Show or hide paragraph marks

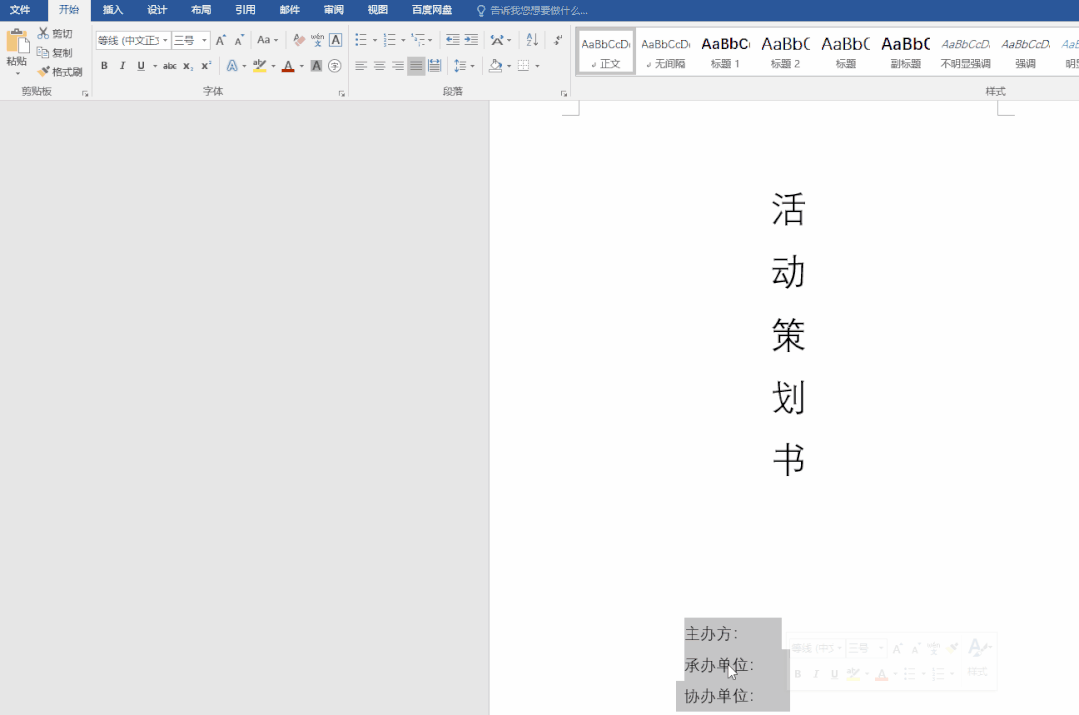[558, 40]
